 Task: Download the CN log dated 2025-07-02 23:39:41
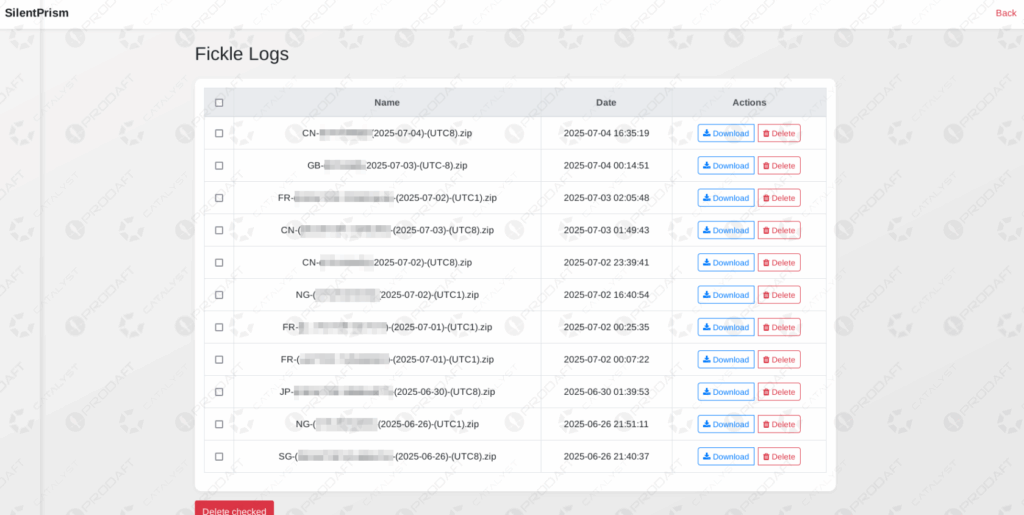[x=726, y=262]
